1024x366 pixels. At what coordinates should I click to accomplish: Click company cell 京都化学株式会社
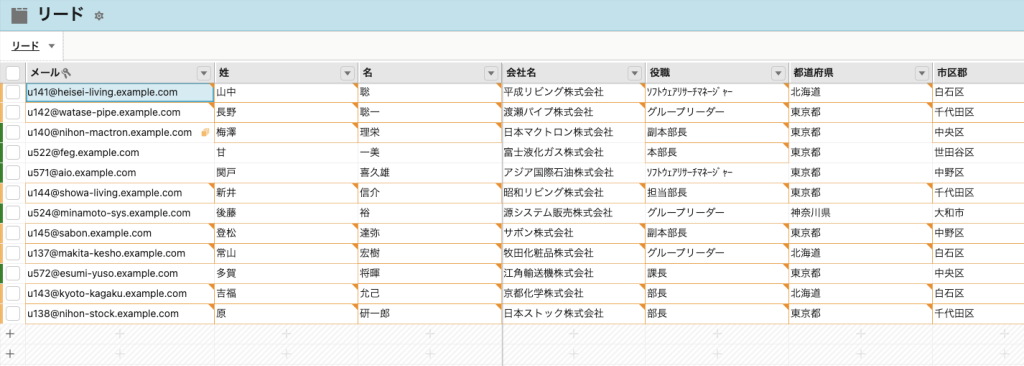click(x=573, y=293)
